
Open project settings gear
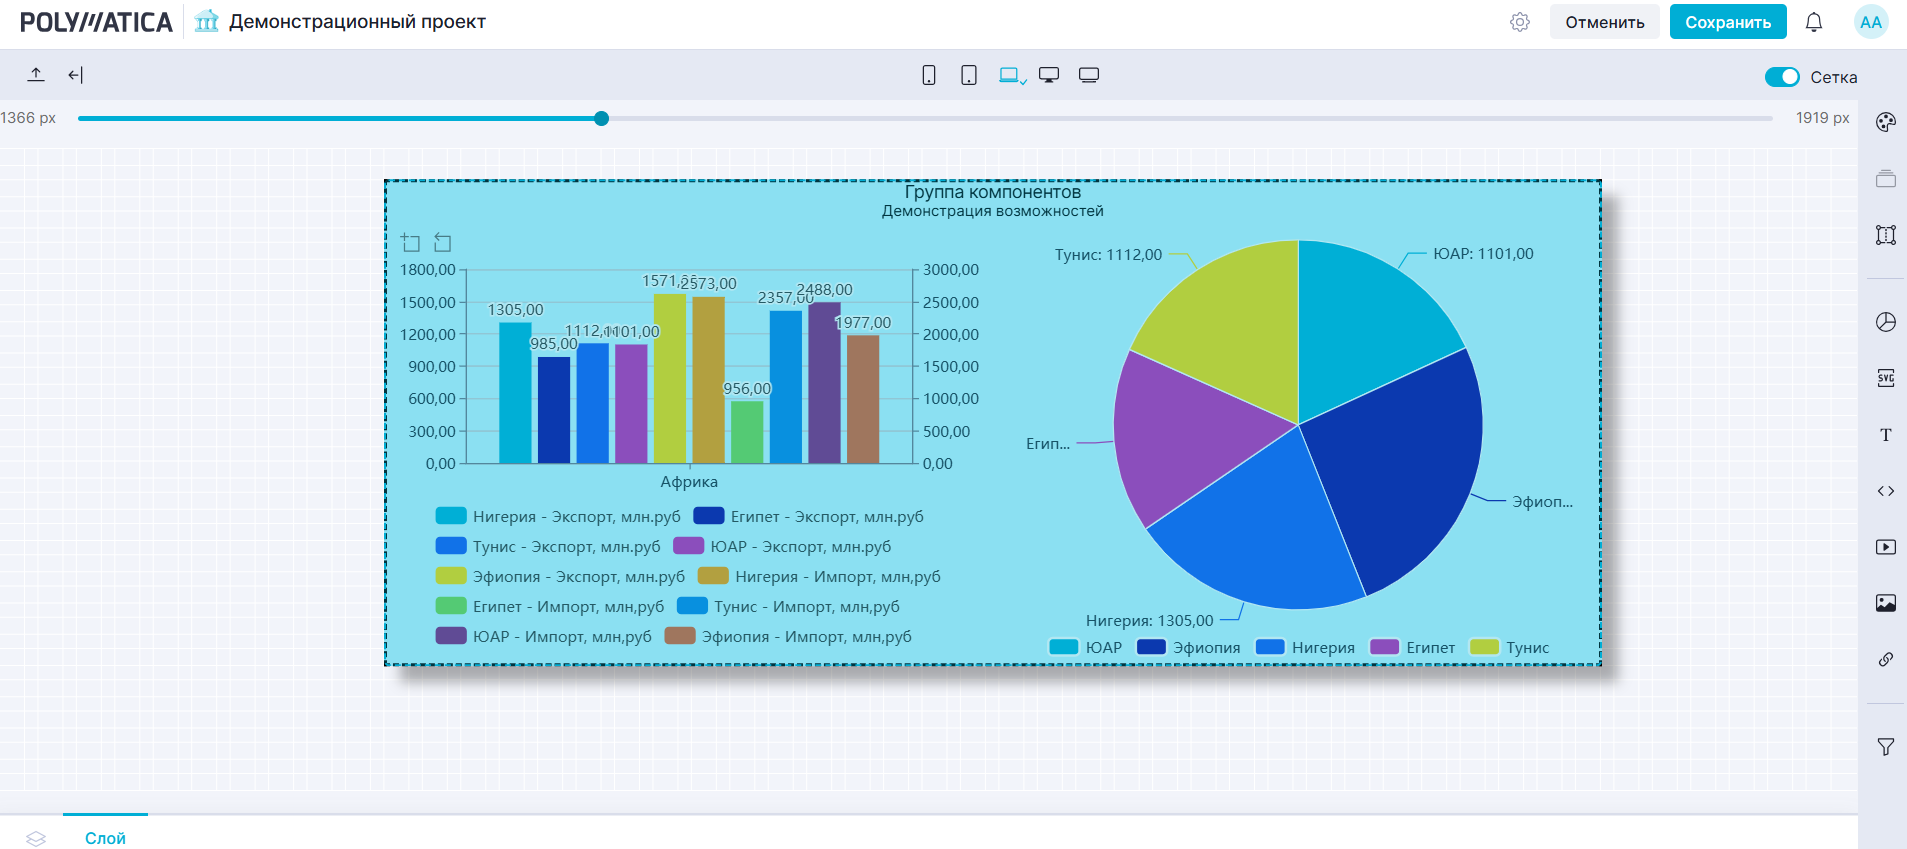(1519, 22)
